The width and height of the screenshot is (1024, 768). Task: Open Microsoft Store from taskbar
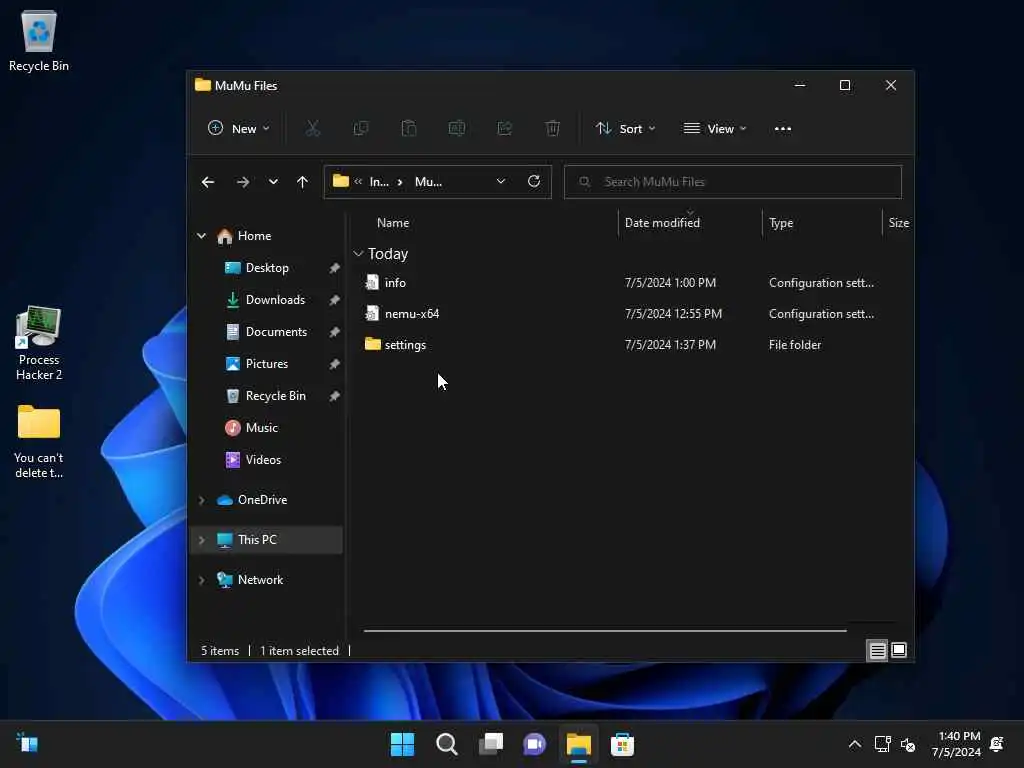[x=622, y=744]
